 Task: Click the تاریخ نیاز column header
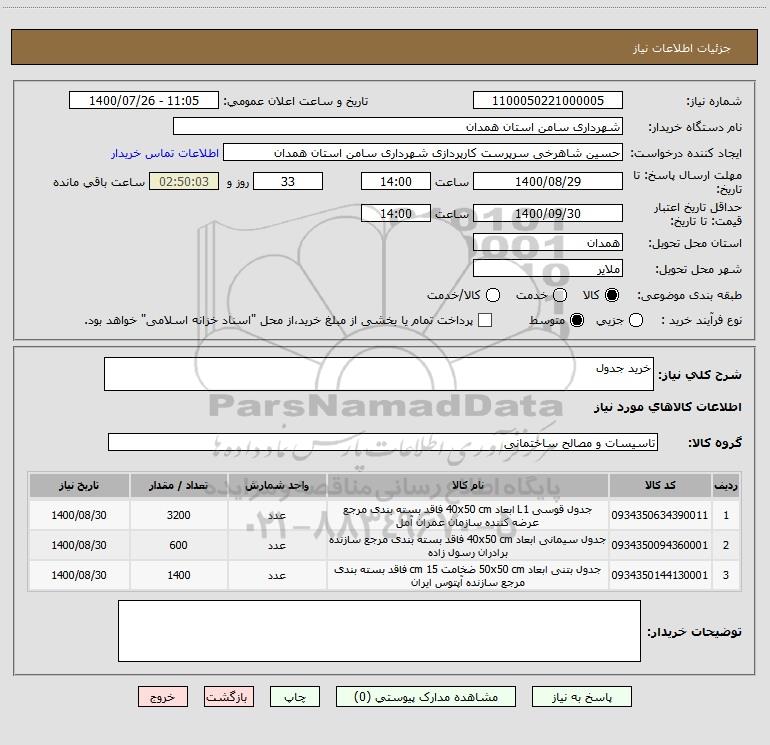point(79,486)
